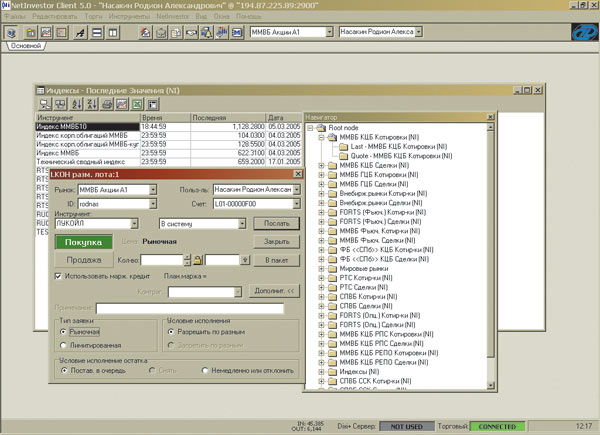This screenshot has height=435, width=600.
Task: Select 'Постав. в очередь' radio option
Action: (64, 370)
